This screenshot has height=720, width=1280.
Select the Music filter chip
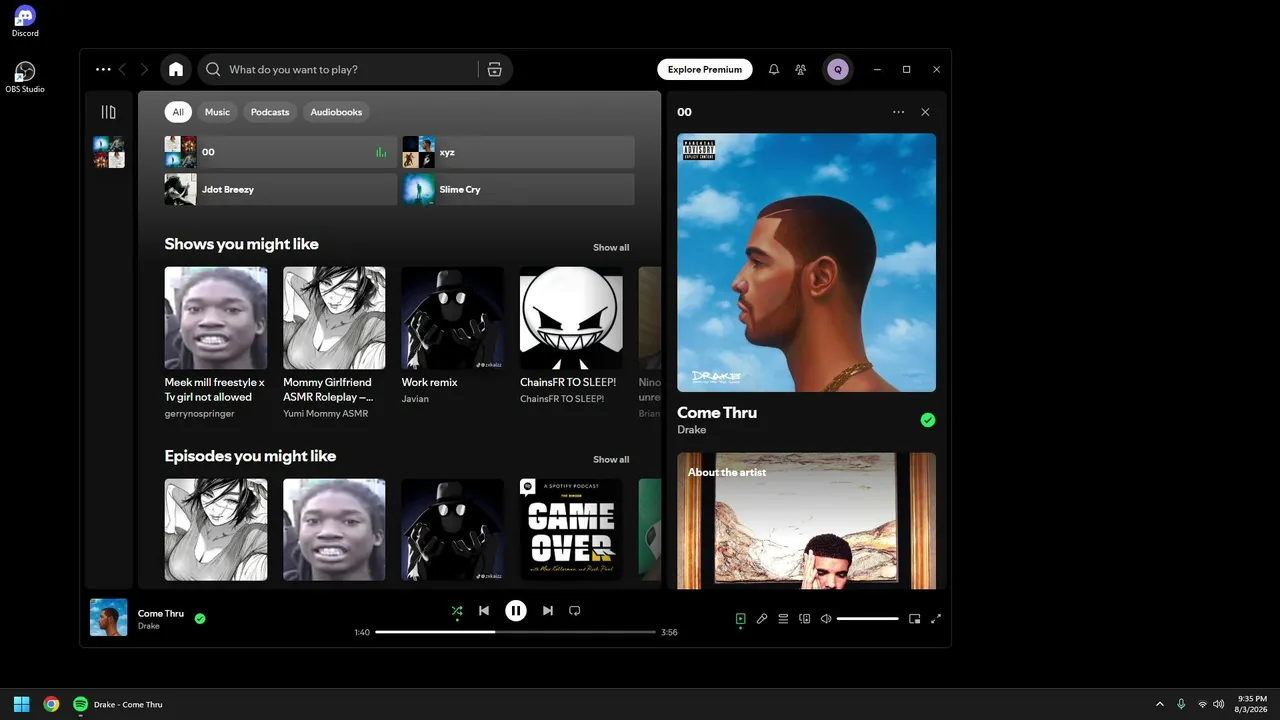click(x=217, y=112)
